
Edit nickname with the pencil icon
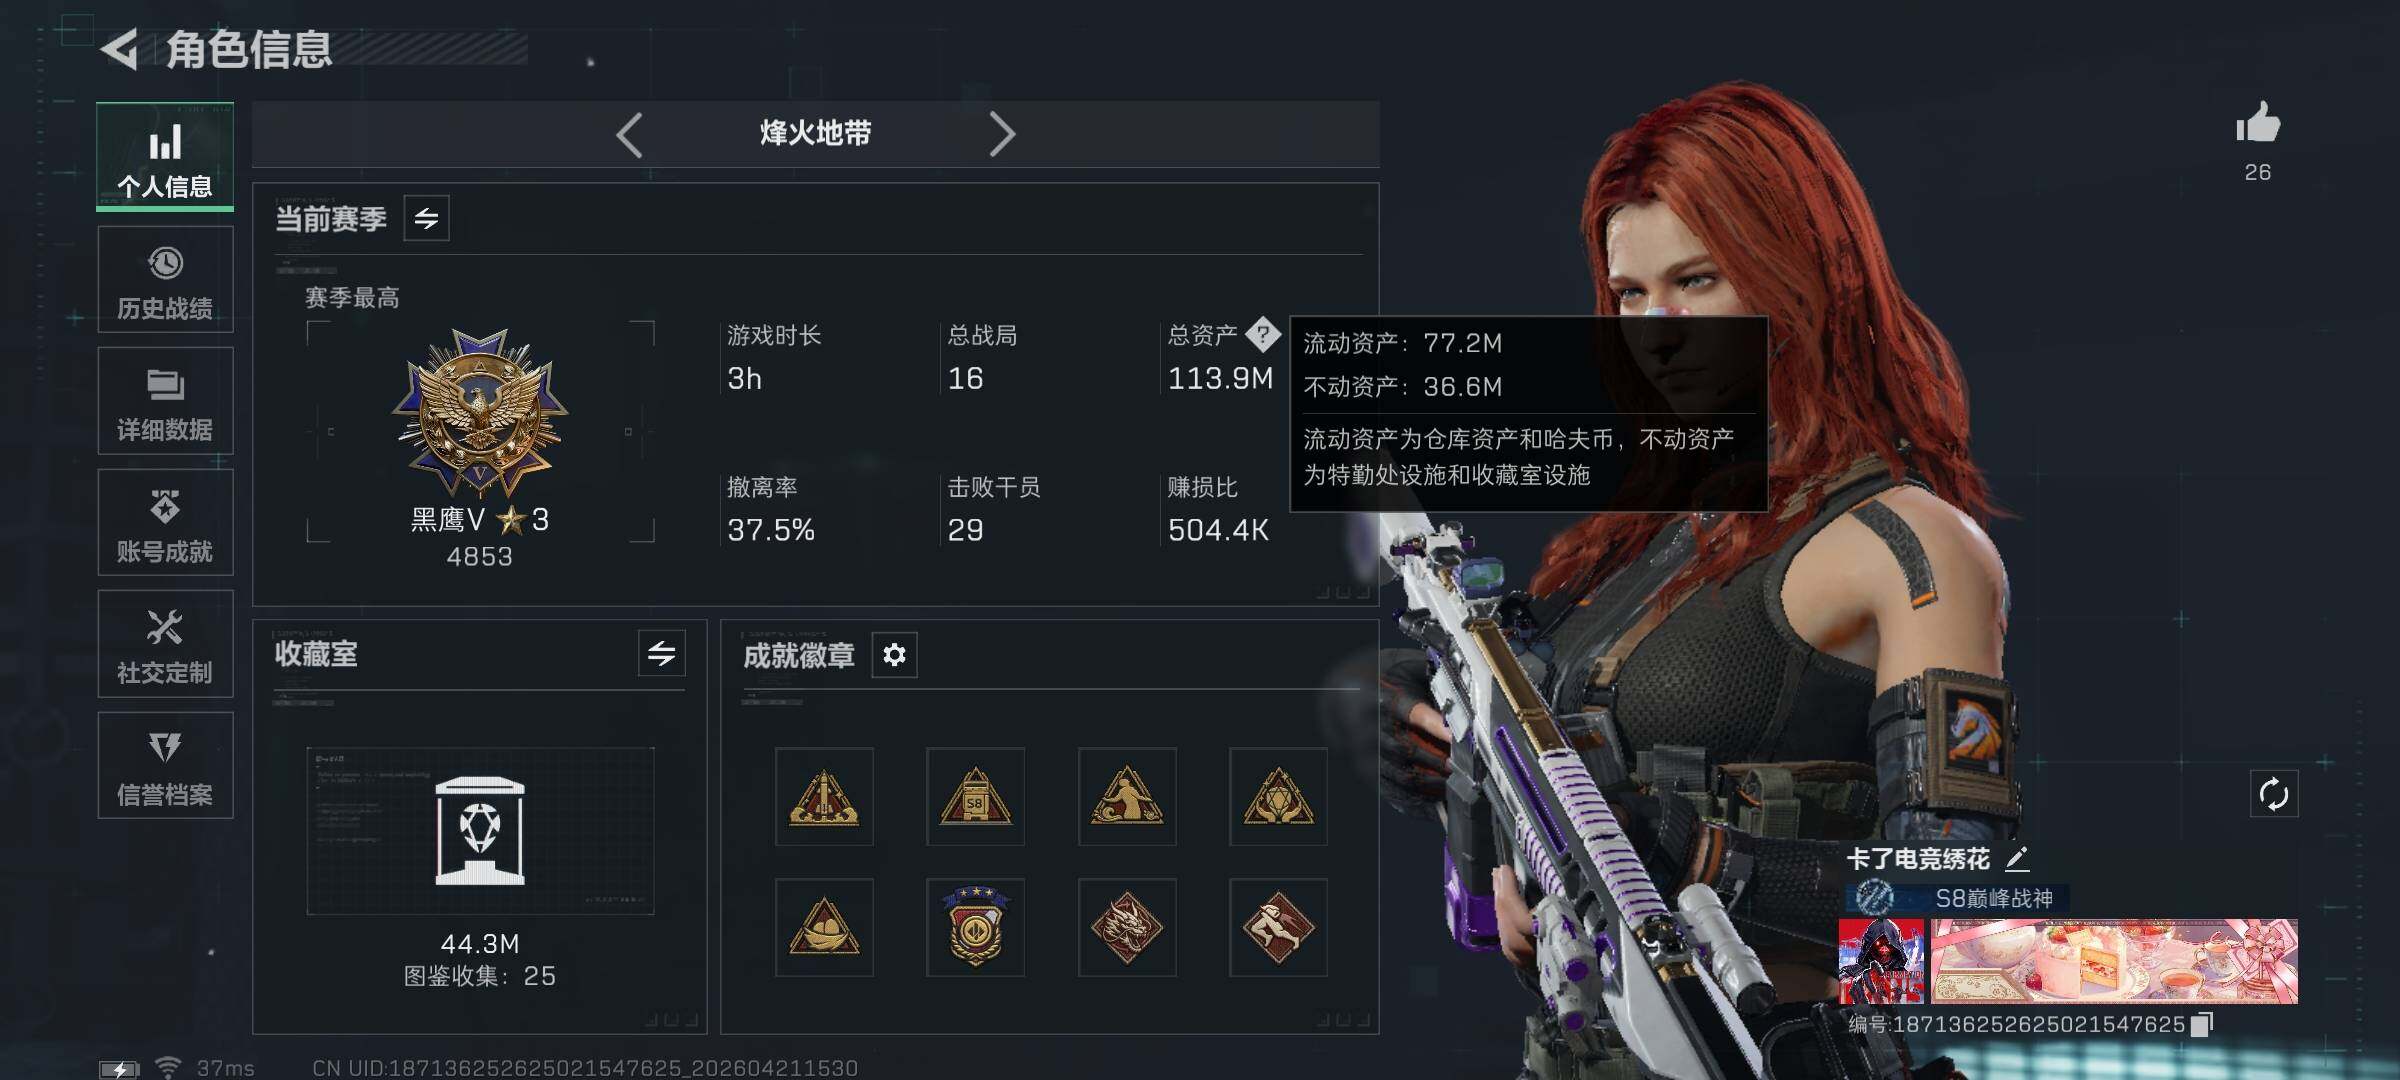(2017, 858)
